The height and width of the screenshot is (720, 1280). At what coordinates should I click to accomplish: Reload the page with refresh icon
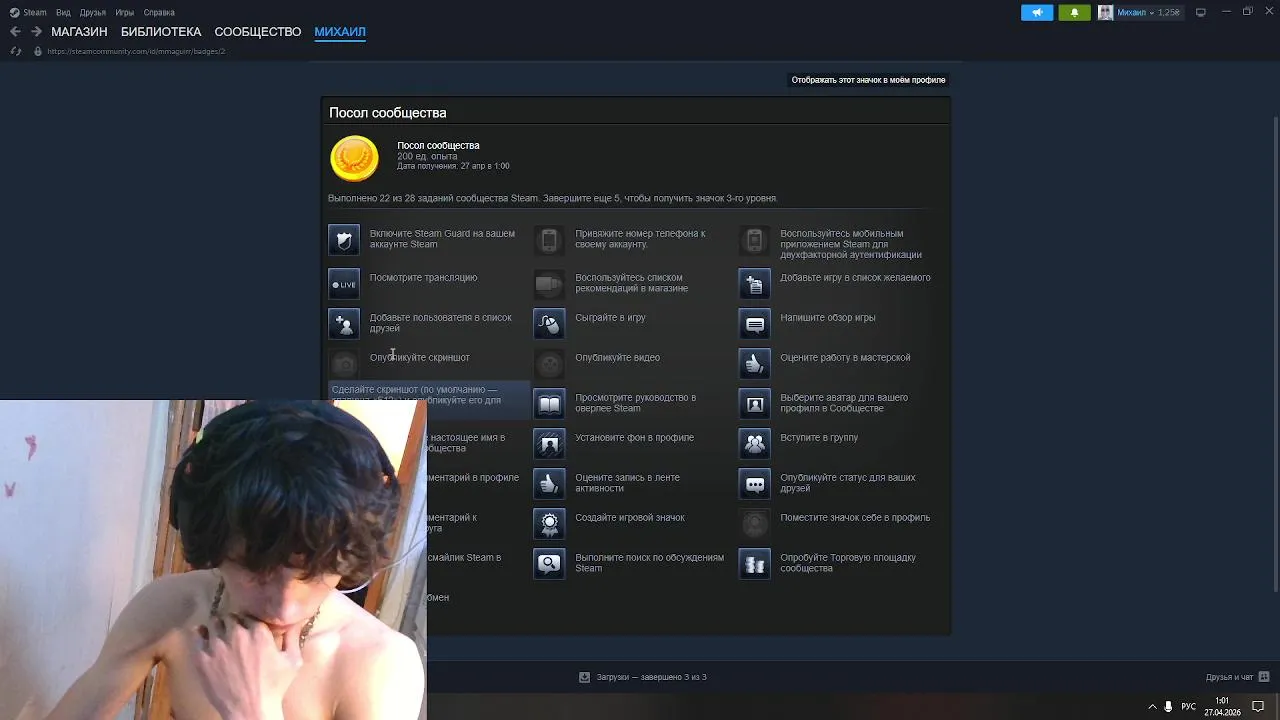pyautogui.click(x=15, y=51)
